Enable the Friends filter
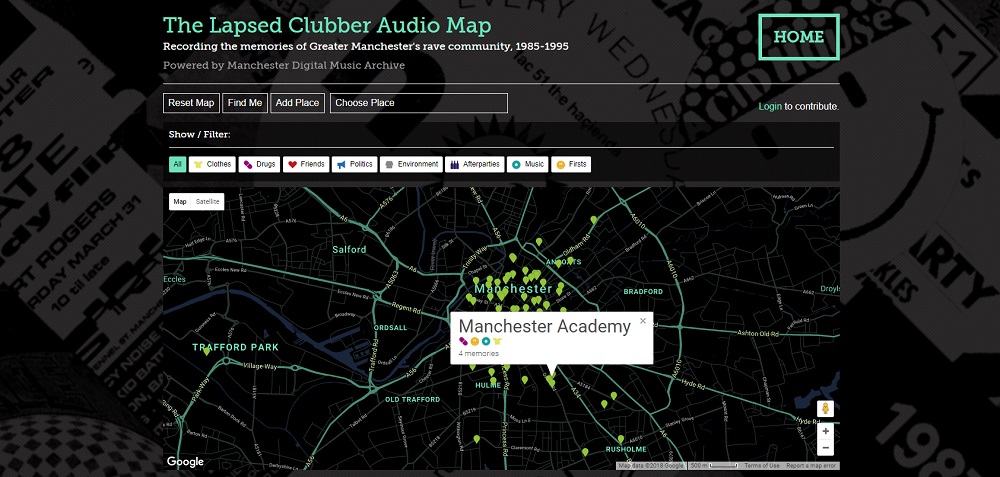Viewport: 1000px width, 477px height. [306, 164]
